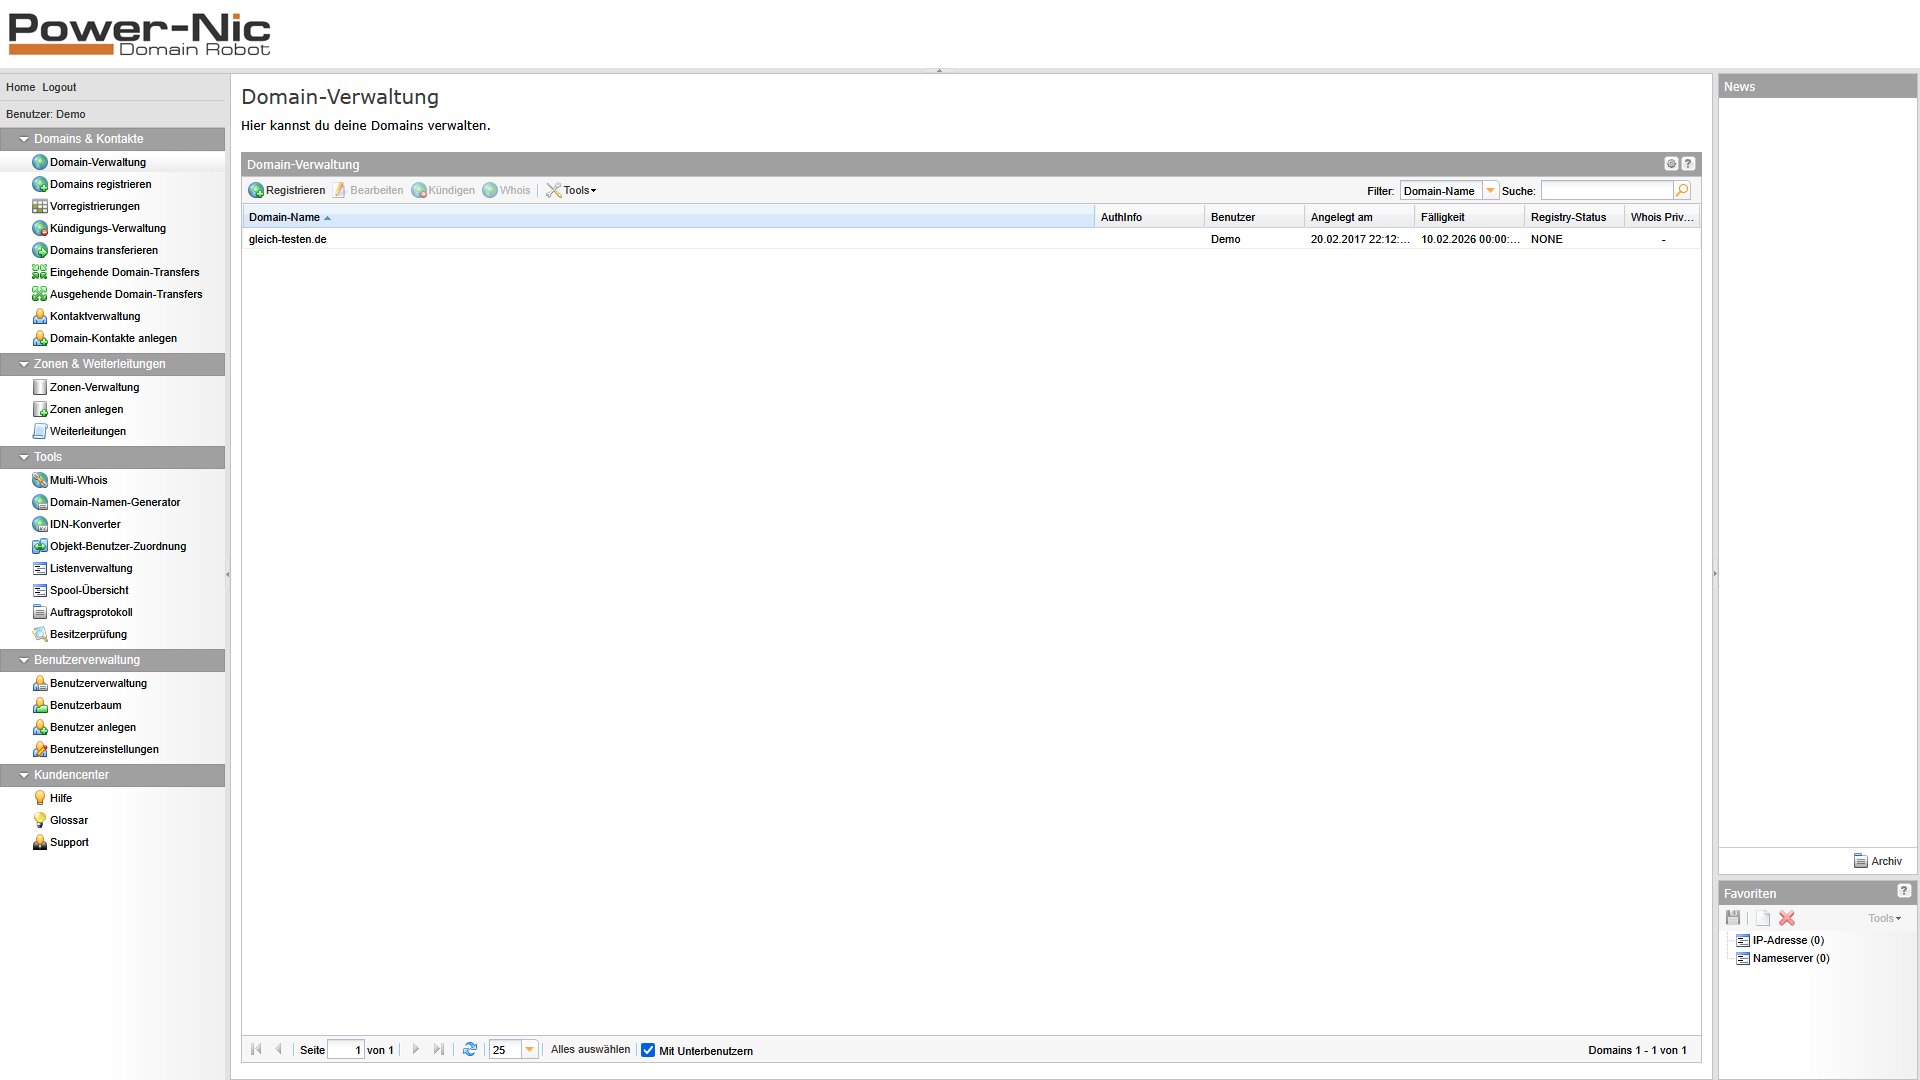Open Favoriten panel help icon
Image resolution: width=1920 pixels, height=1080 pixels.
[1904, 891]
